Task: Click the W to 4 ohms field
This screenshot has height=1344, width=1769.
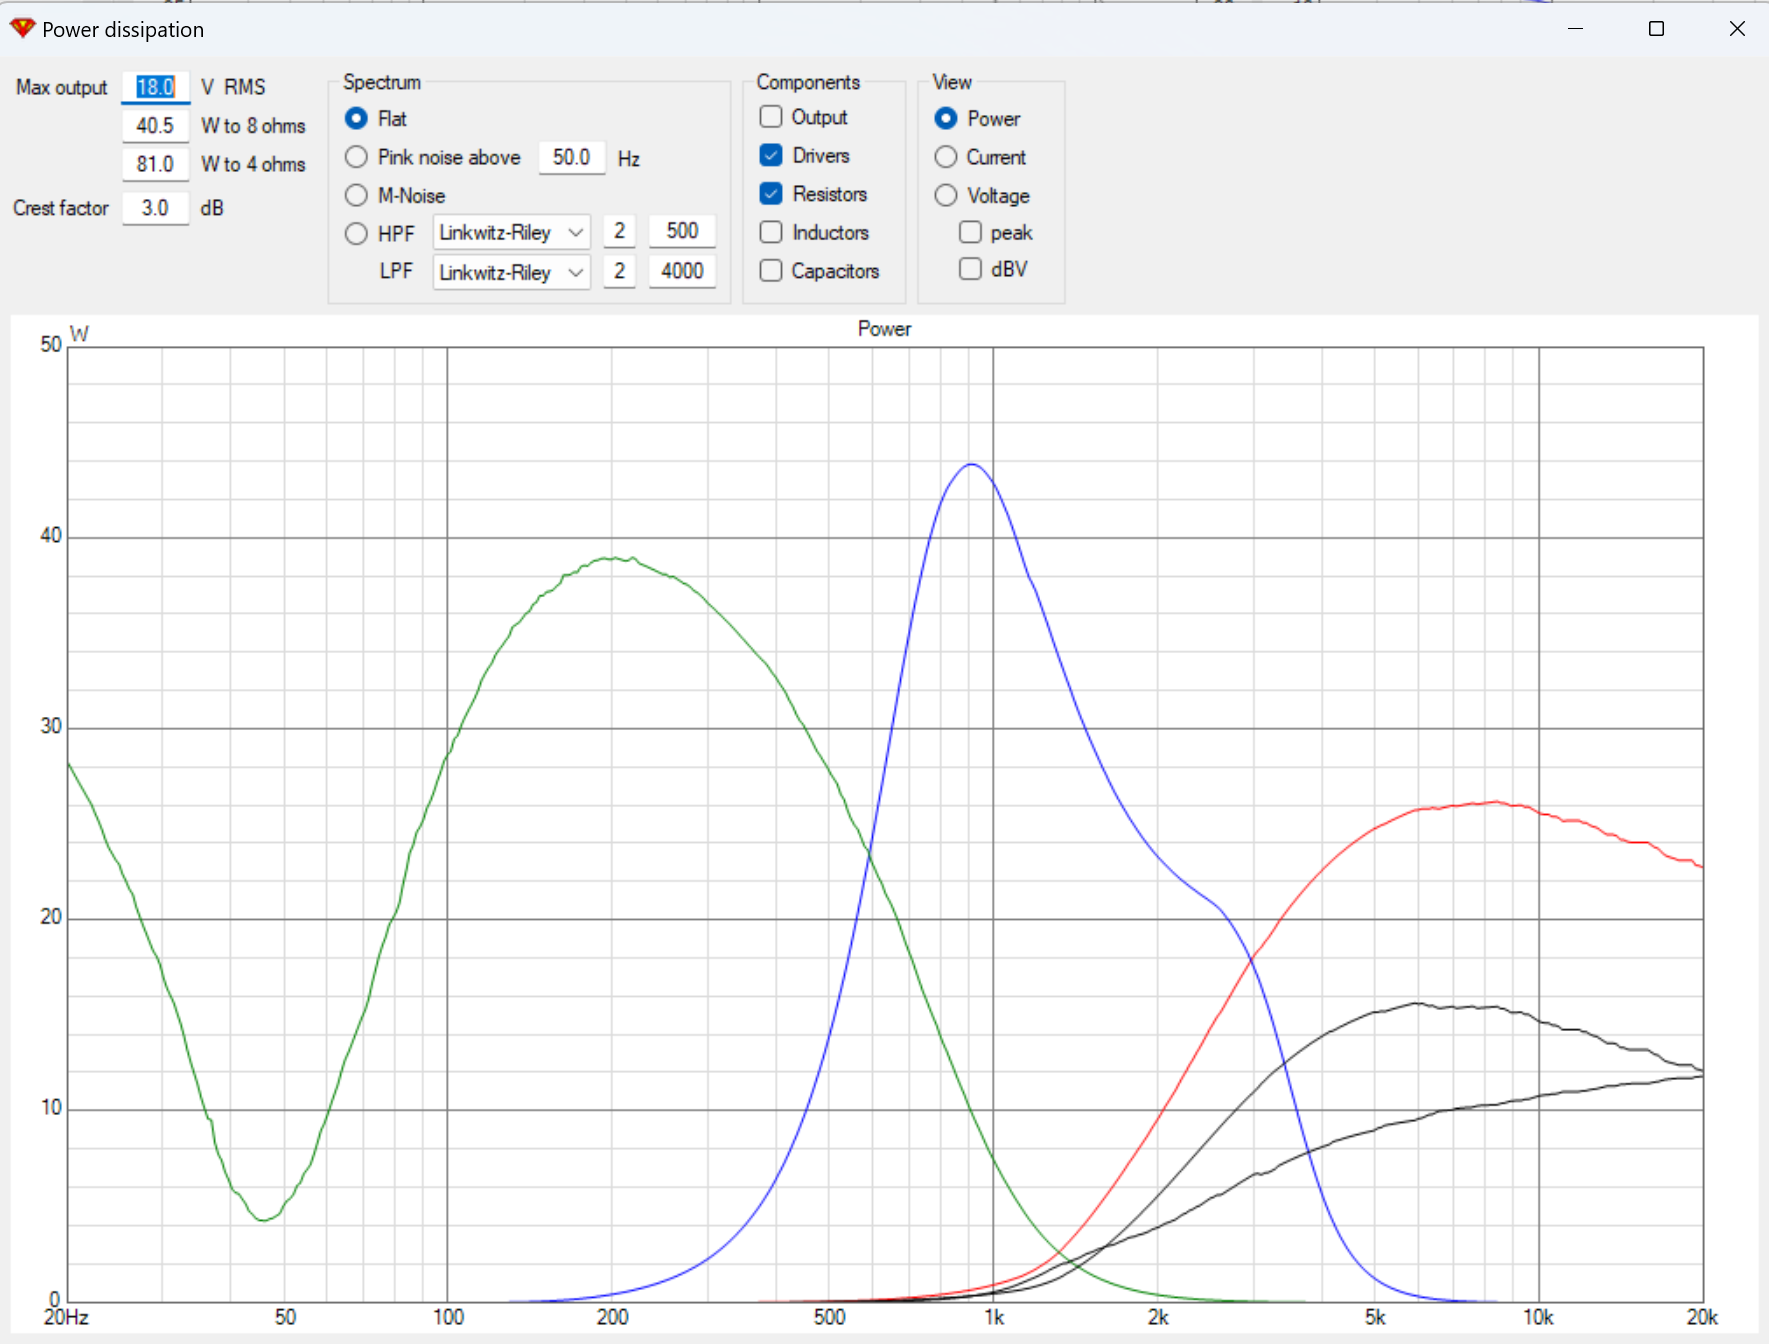Action: (155, 164)
